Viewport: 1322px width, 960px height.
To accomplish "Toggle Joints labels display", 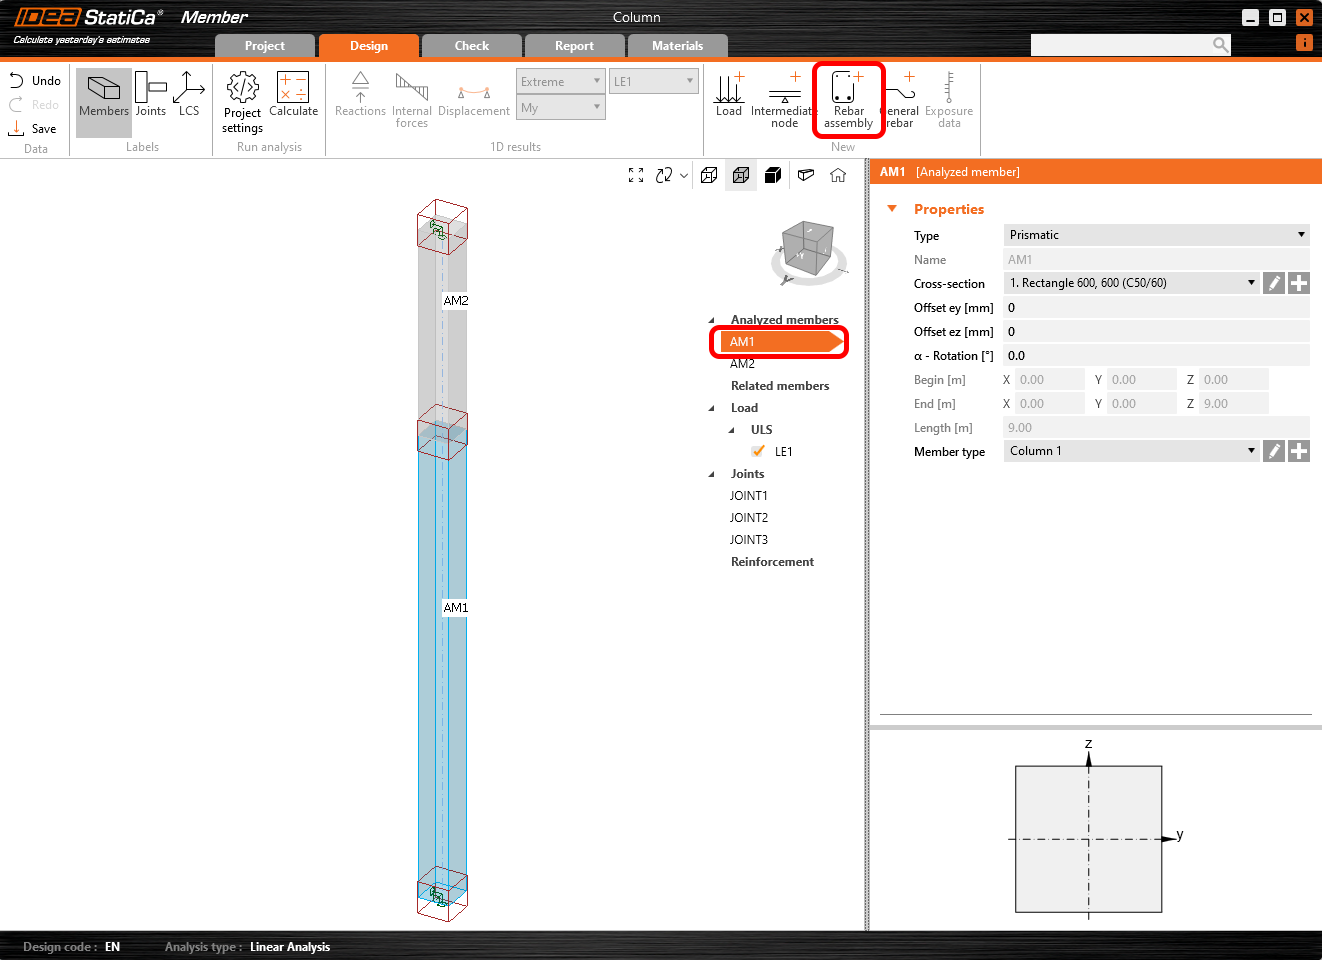I will tap(151, 96).
